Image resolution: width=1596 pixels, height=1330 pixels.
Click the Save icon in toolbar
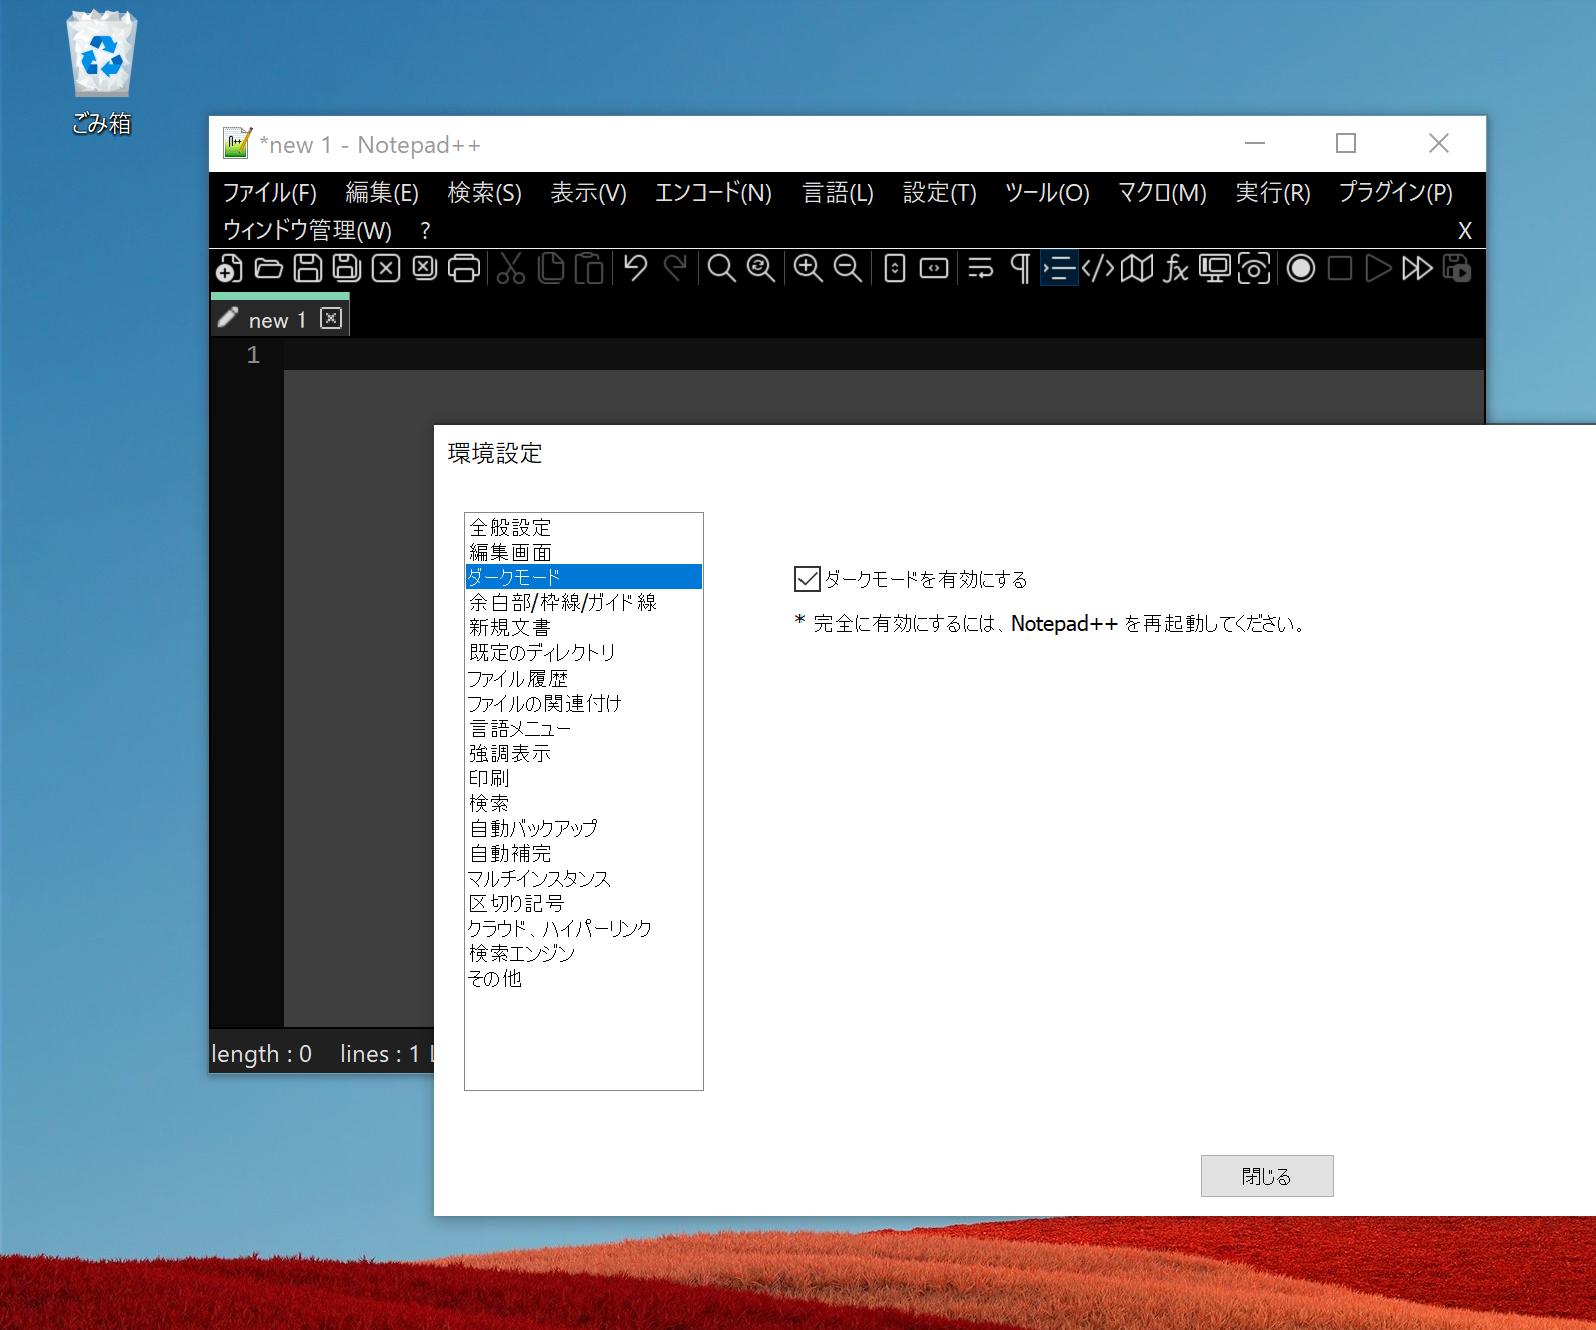308,268
